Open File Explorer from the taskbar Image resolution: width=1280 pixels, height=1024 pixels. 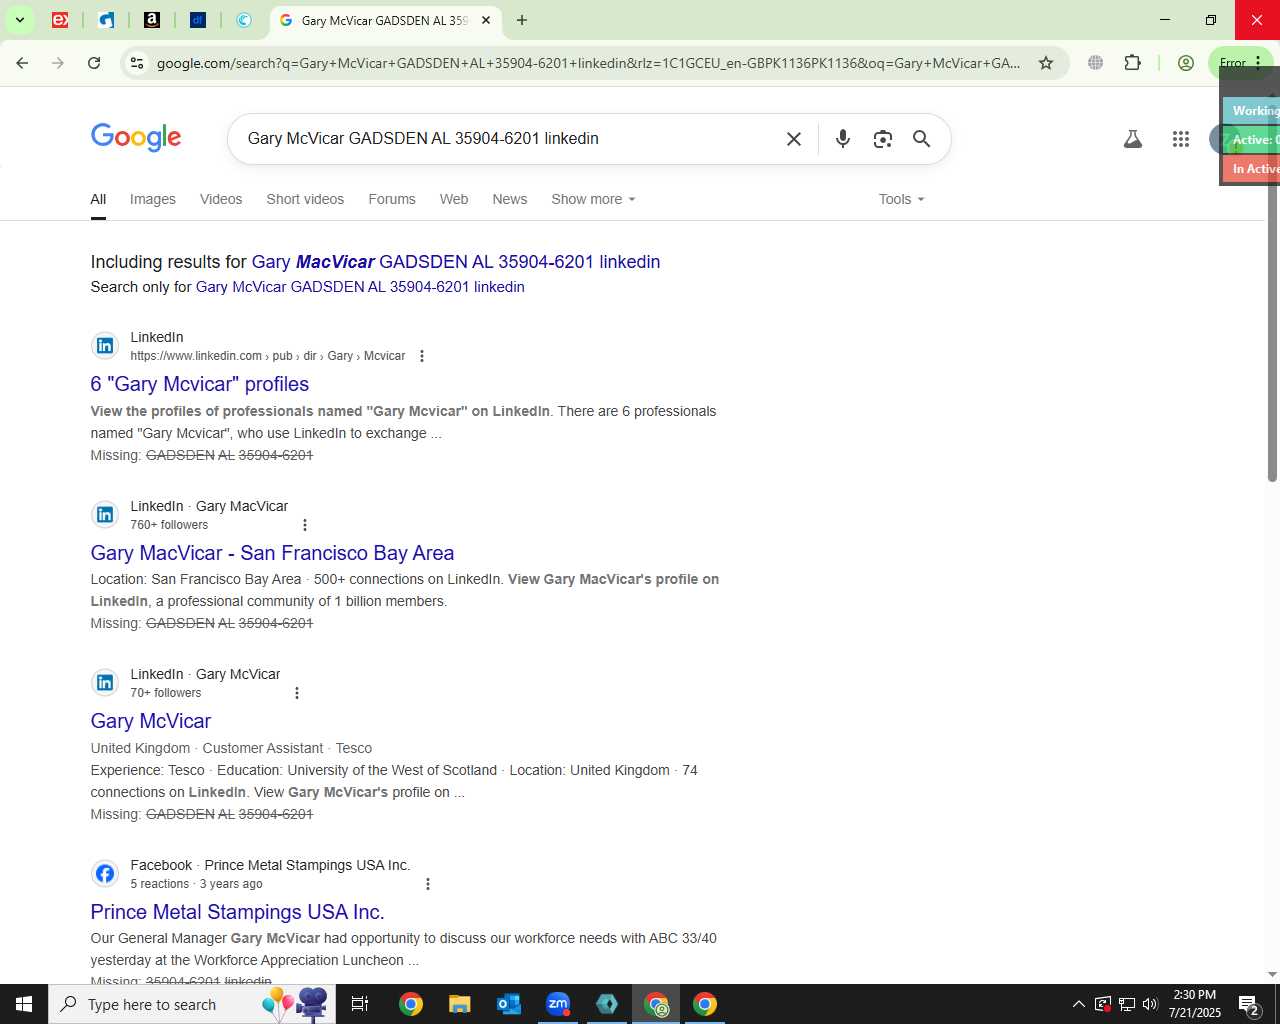(459, 1004)
